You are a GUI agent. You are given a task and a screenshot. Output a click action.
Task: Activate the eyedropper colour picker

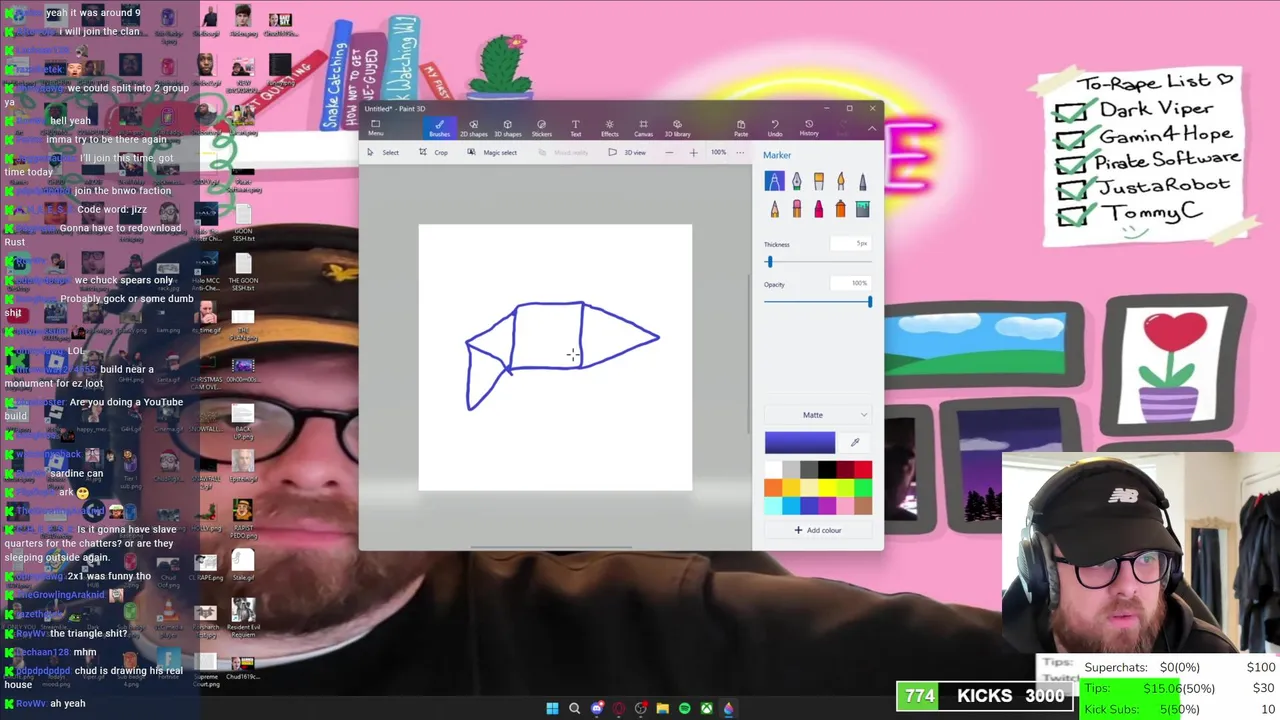pyautogui.click(x=855, y=442)
